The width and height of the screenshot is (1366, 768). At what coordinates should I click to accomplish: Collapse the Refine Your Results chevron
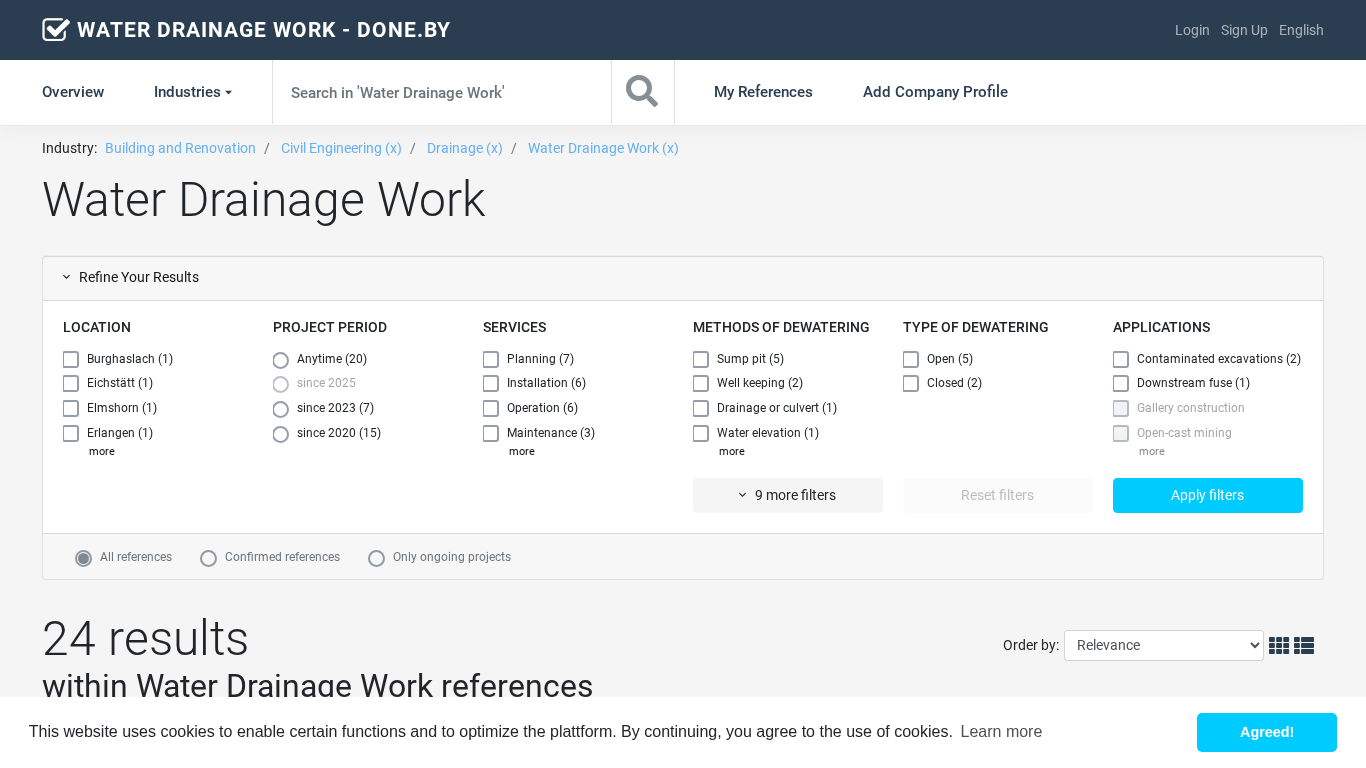[x=67, y=278]
